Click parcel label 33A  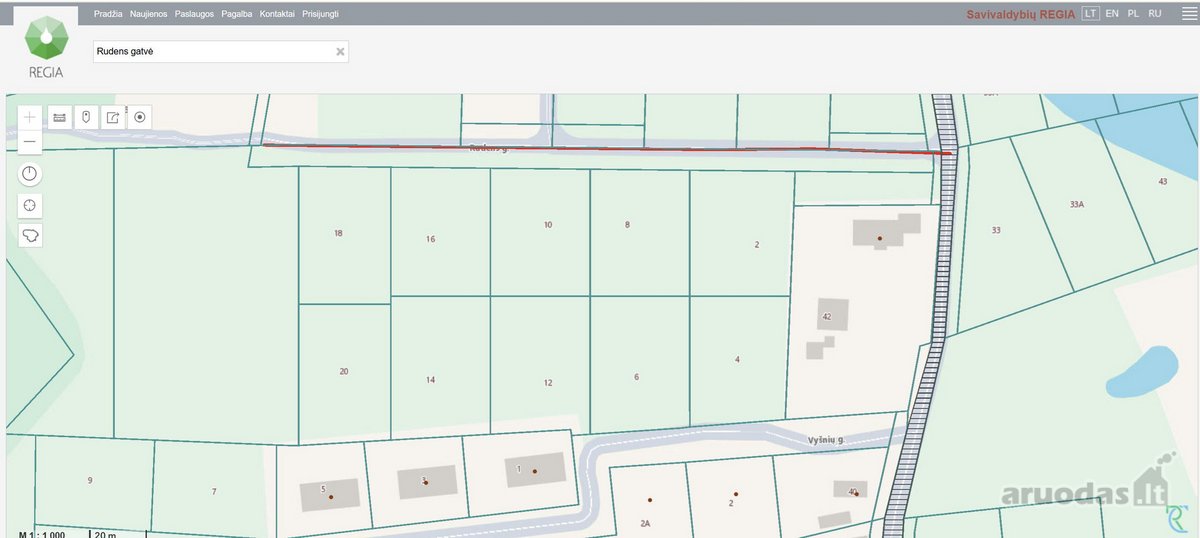click(x=1076, y=203)
